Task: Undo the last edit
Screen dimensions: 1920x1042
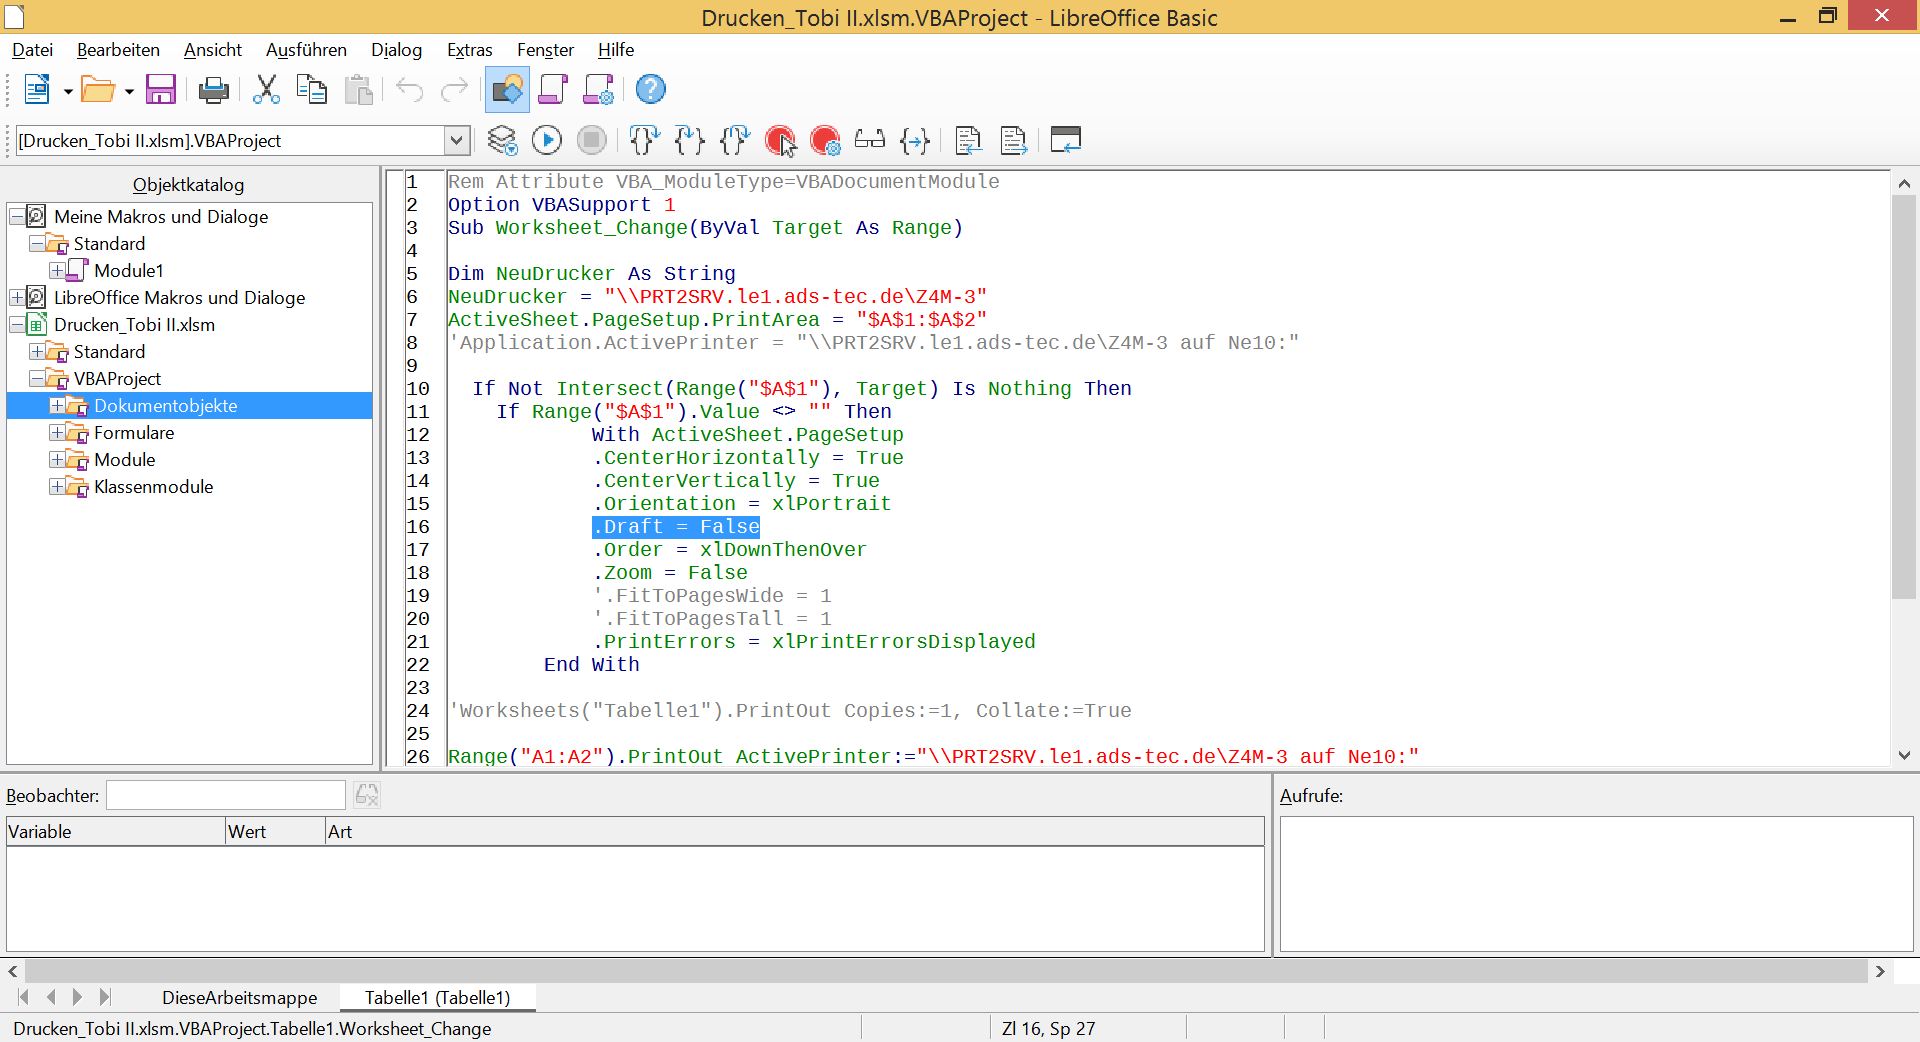Action: pyautogui.click(x=409, y=90)
